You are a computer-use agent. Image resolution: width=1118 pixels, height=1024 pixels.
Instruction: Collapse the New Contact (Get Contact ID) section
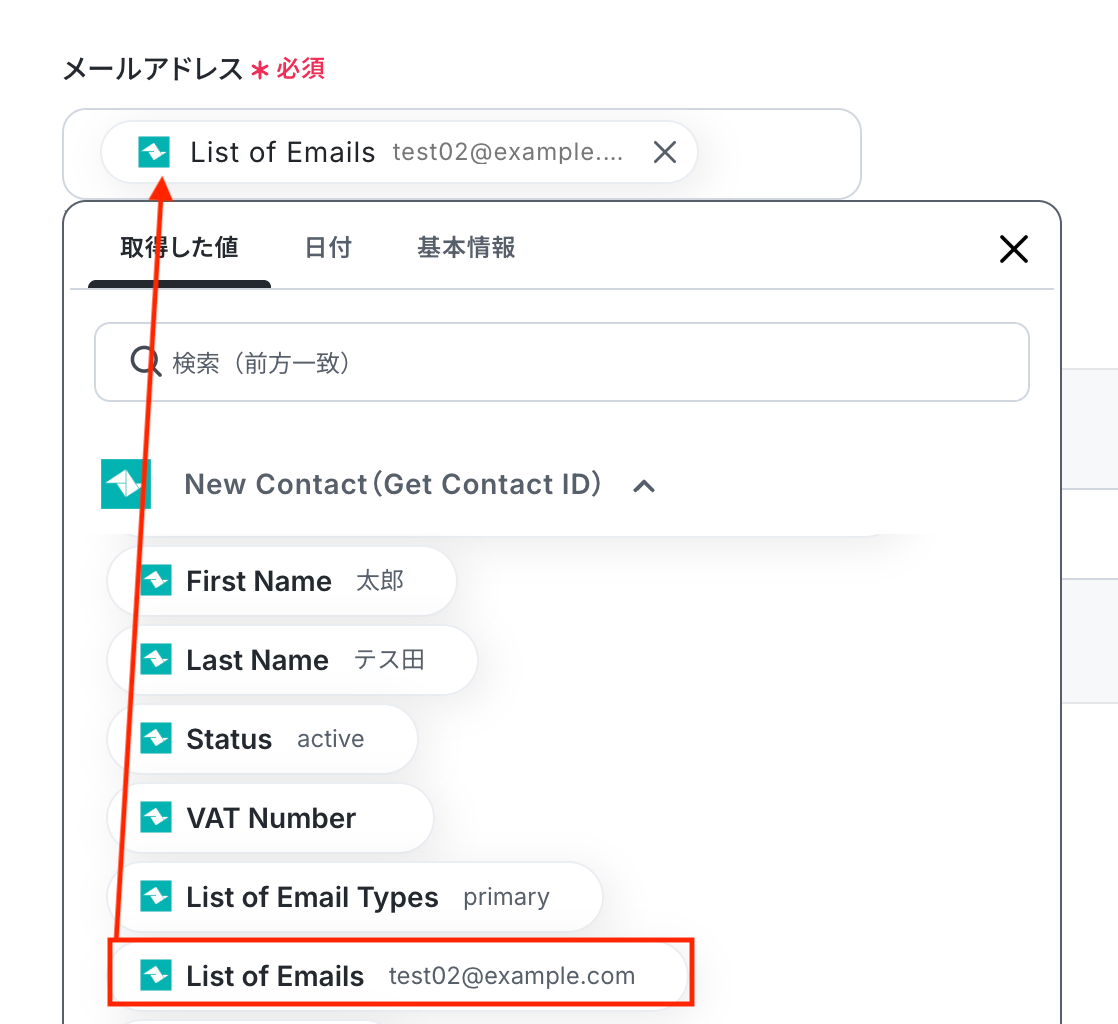pos(644,486)
